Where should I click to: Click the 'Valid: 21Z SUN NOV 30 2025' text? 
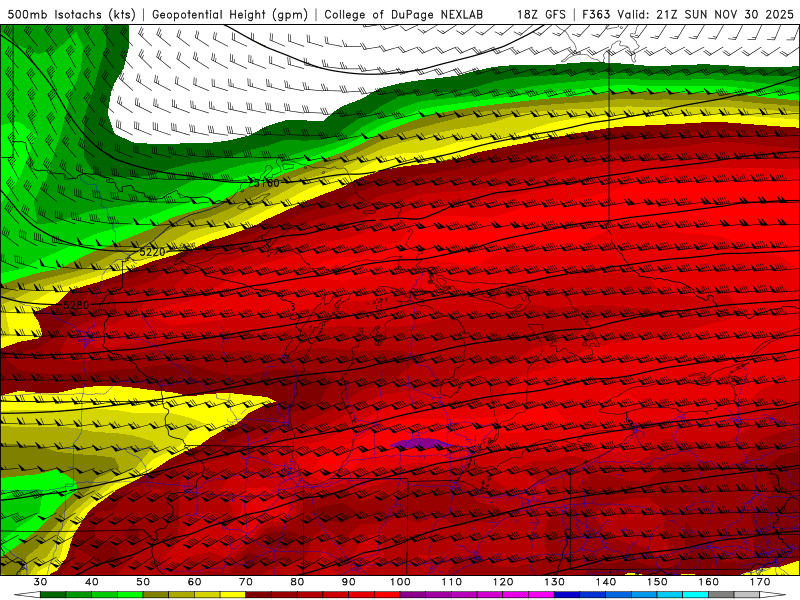(x=706, y=14)
